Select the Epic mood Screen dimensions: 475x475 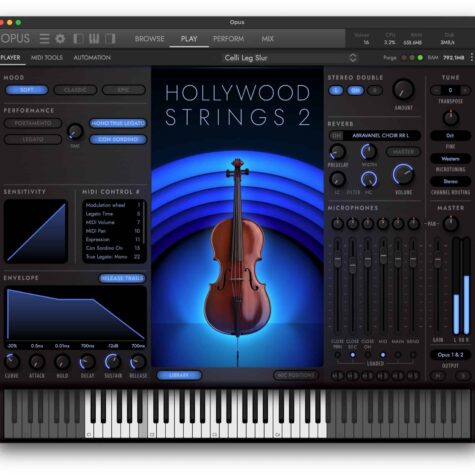coord(124,90)
